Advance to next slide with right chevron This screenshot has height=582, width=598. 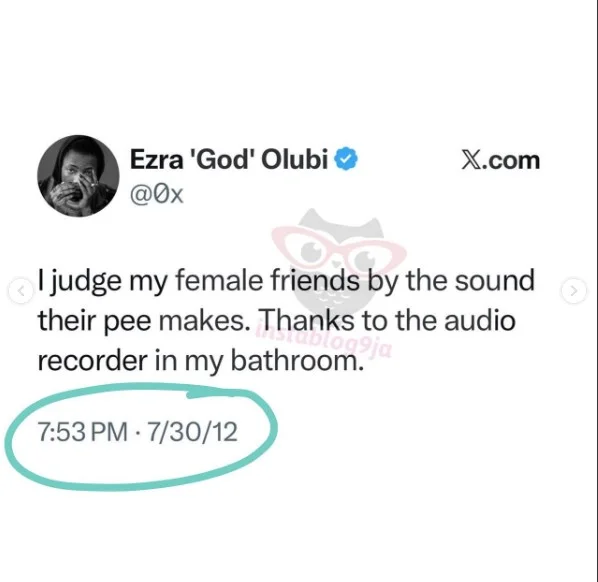(574, 291)
